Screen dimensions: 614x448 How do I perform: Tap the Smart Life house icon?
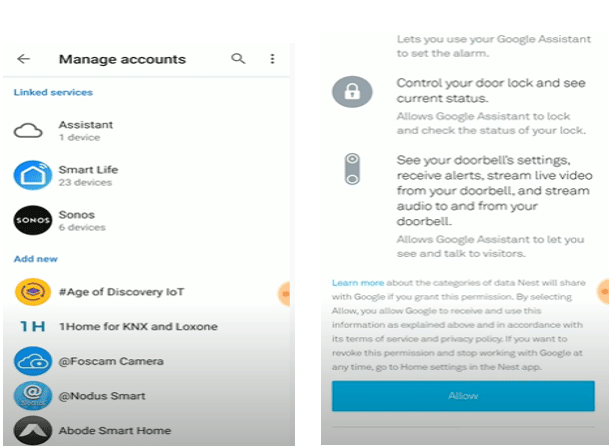[x=33, y=175]
